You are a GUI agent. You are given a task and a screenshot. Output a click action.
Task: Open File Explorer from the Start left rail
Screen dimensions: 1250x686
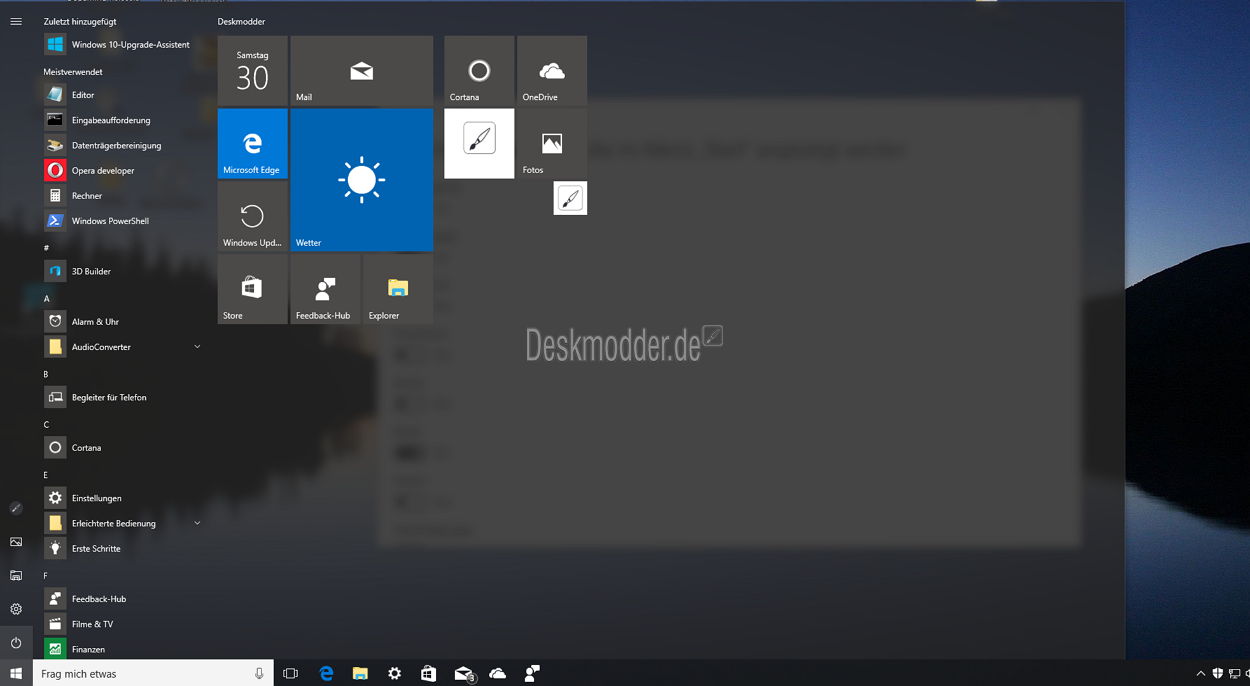click(16, 575)
